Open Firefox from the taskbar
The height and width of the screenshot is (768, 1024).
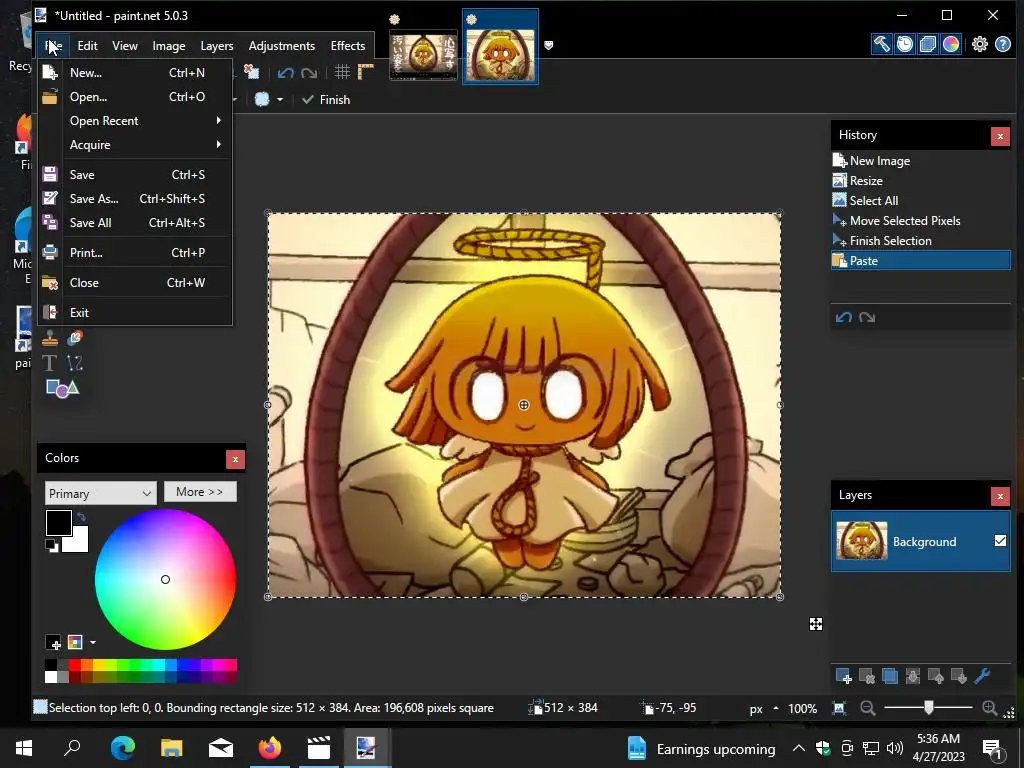click(x=270, y=748)
